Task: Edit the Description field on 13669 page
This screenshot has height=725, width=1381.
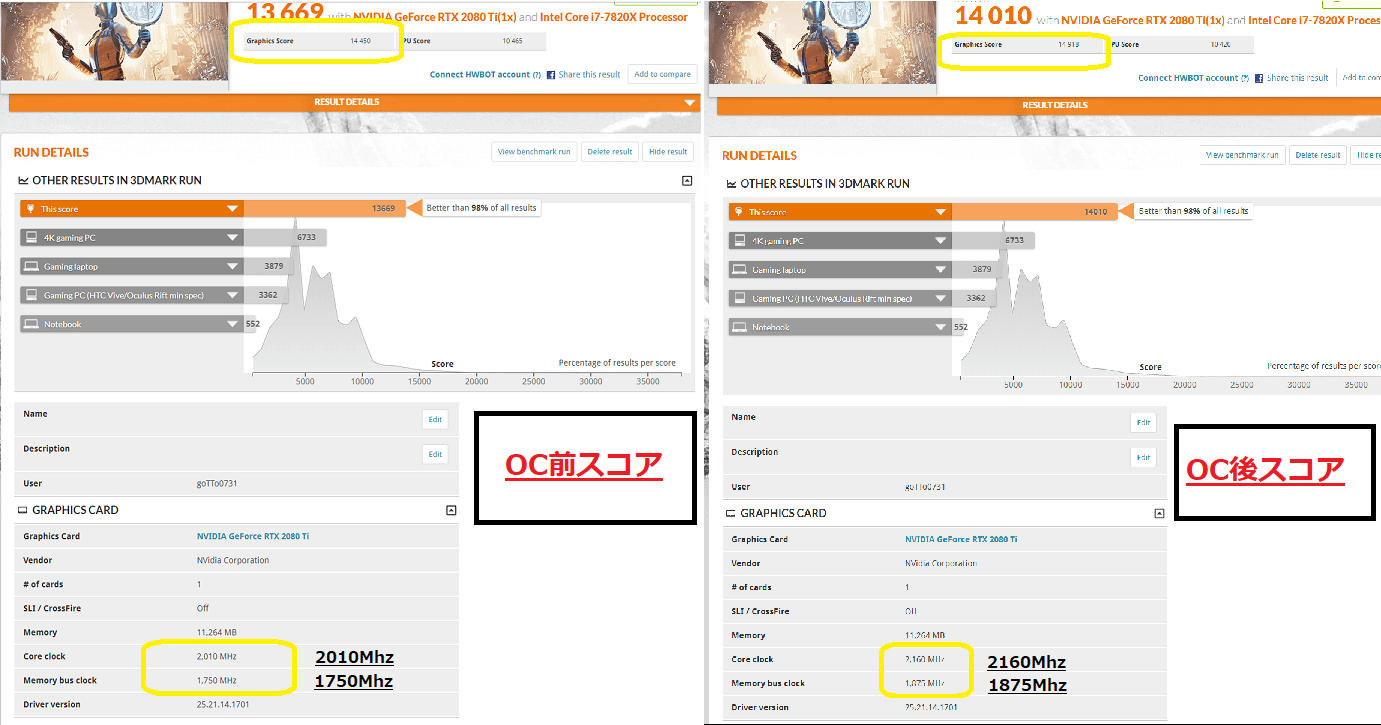Action: 435,454
